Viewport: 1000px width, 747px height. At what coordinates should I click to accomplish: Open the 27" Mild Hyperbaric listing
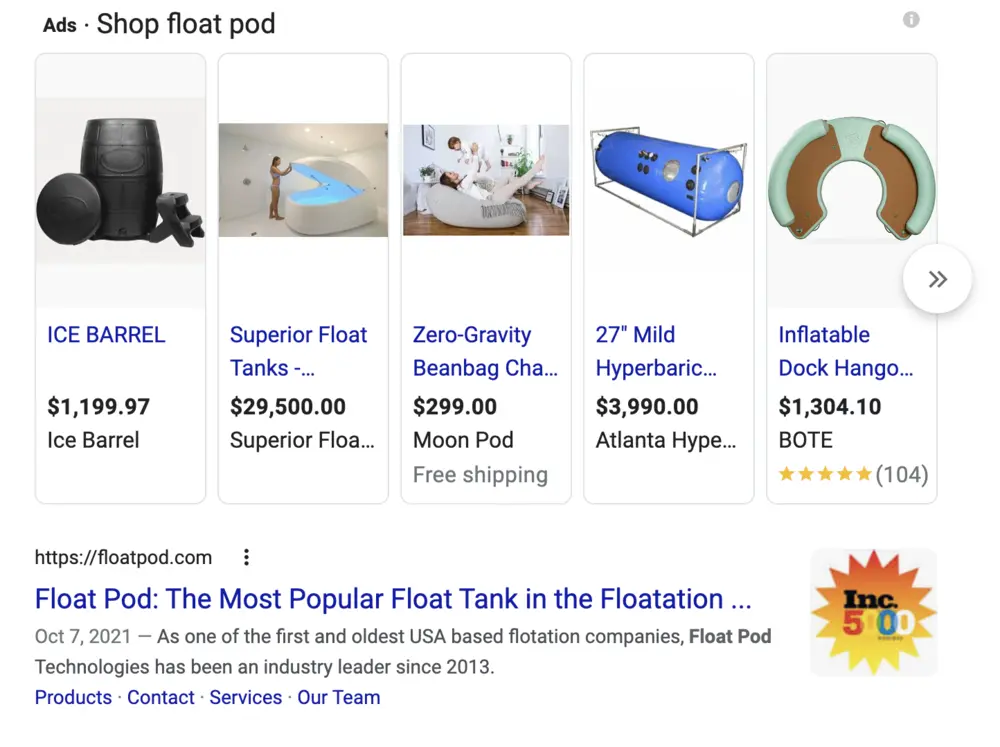656,351
